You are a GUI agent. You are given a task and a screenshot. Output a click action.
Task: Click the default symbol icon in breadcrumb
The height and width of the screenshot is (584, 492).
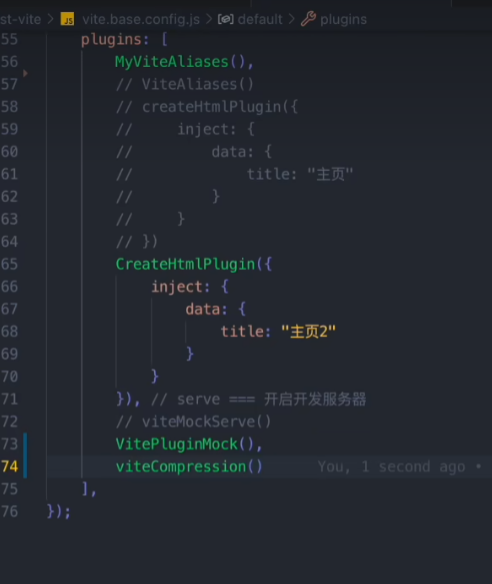tap(226, 19)
